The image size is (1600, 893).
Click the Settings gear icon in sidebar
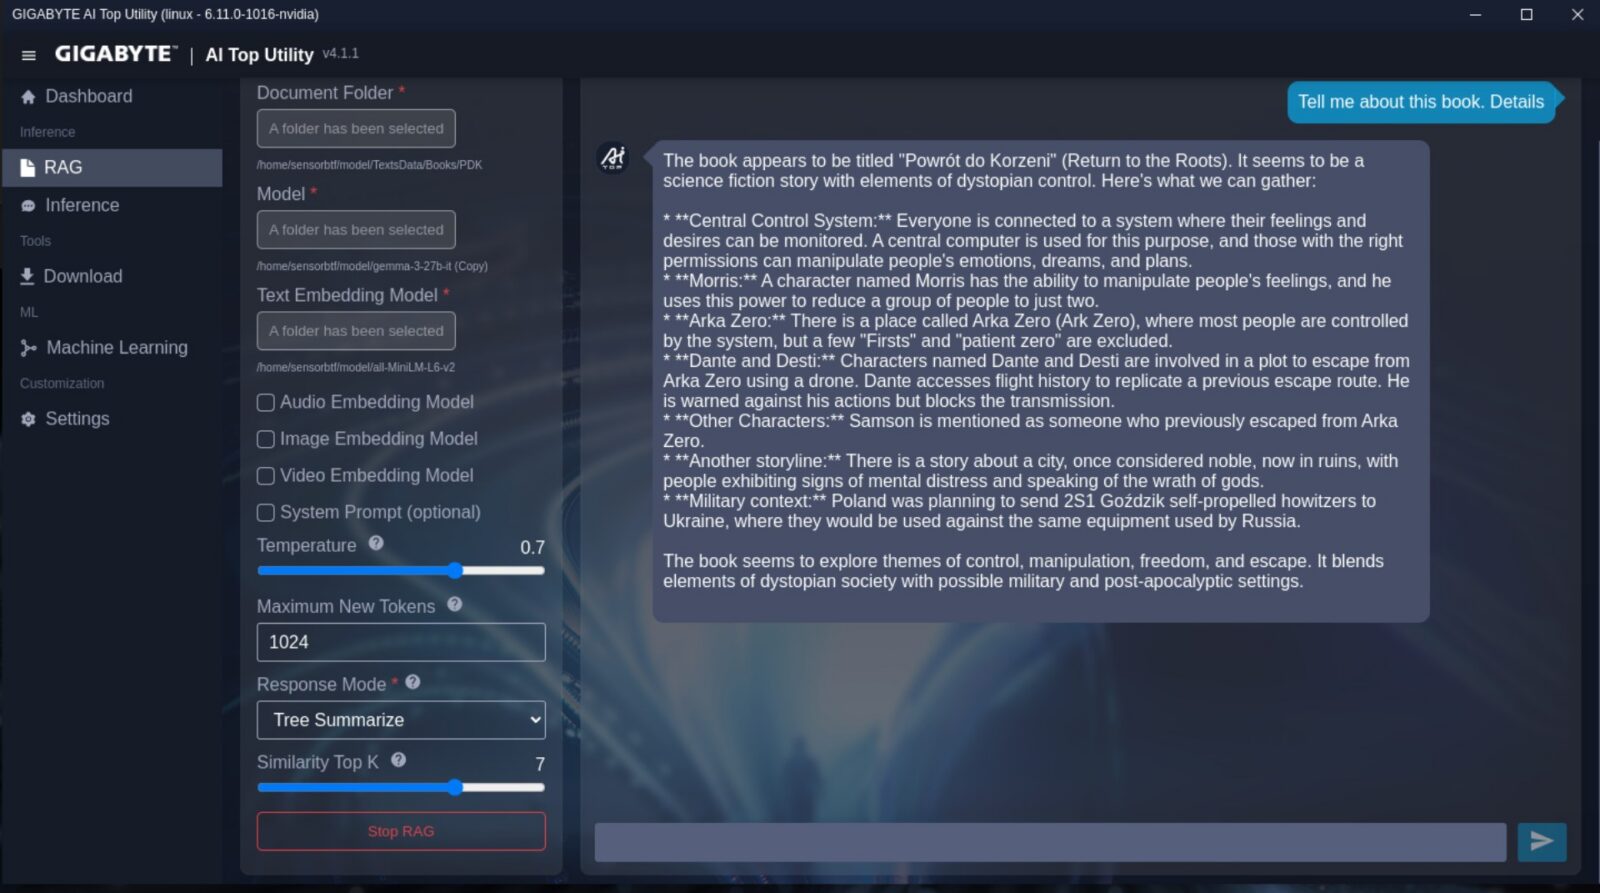point(28,419)
